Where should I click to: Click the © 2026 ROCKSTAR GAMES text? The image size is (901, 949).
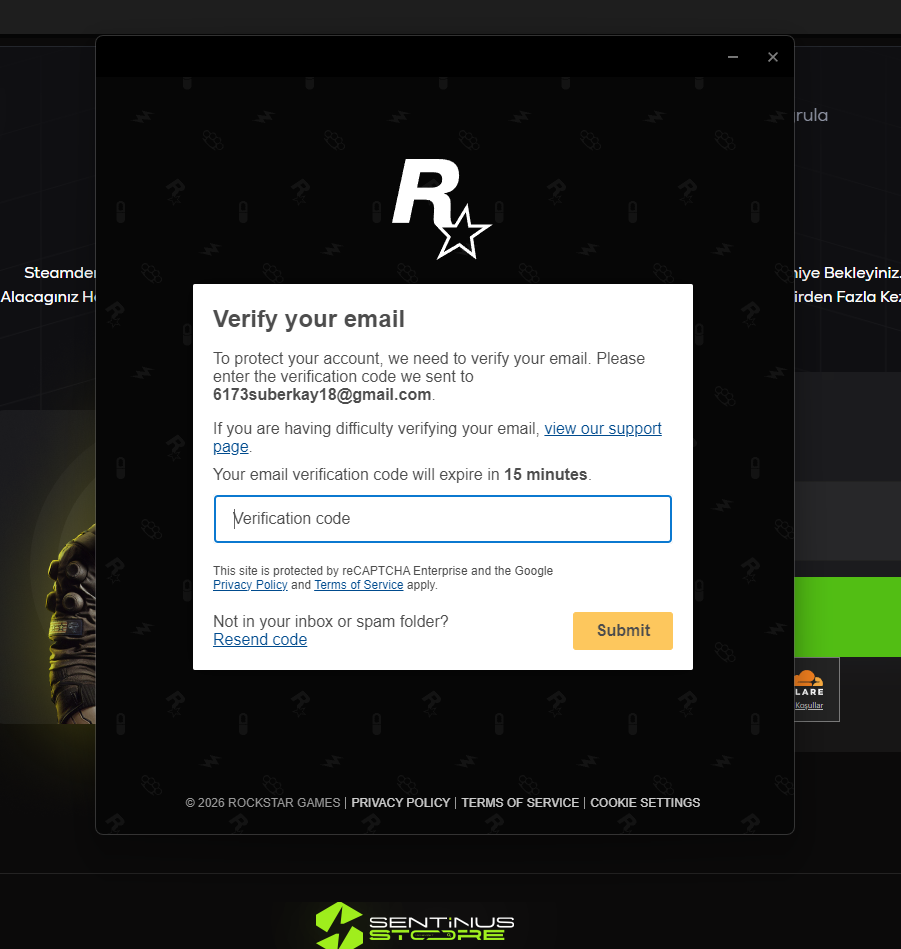[x=263, y=803]
